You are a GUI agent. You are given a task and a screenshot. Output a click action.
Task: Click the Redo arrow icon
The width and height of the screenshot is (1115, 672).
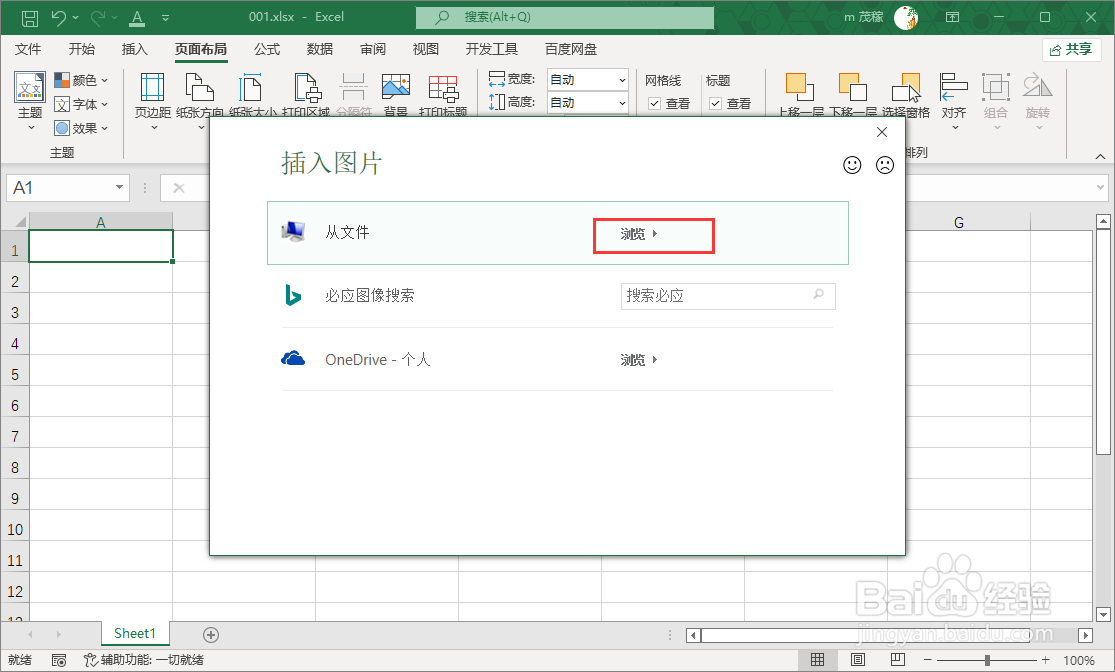pos(98,17)
